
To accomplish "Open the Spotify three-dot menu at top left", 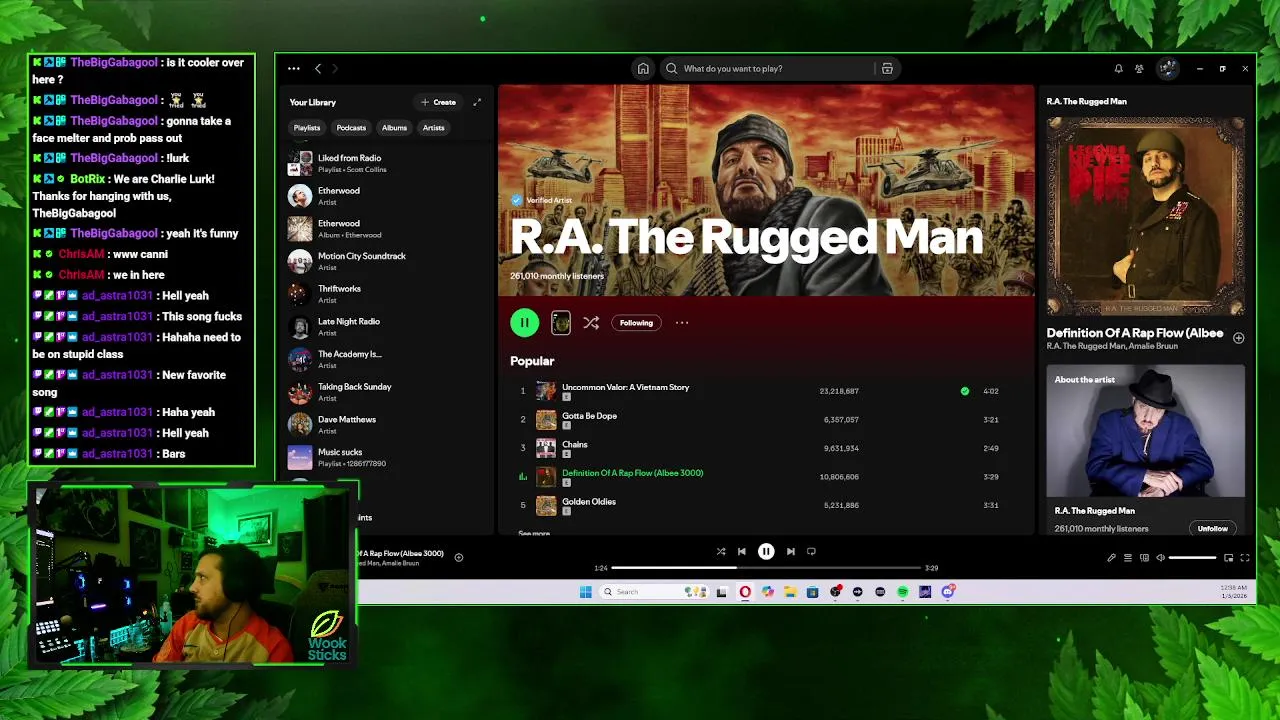I will tap(294, 69).
